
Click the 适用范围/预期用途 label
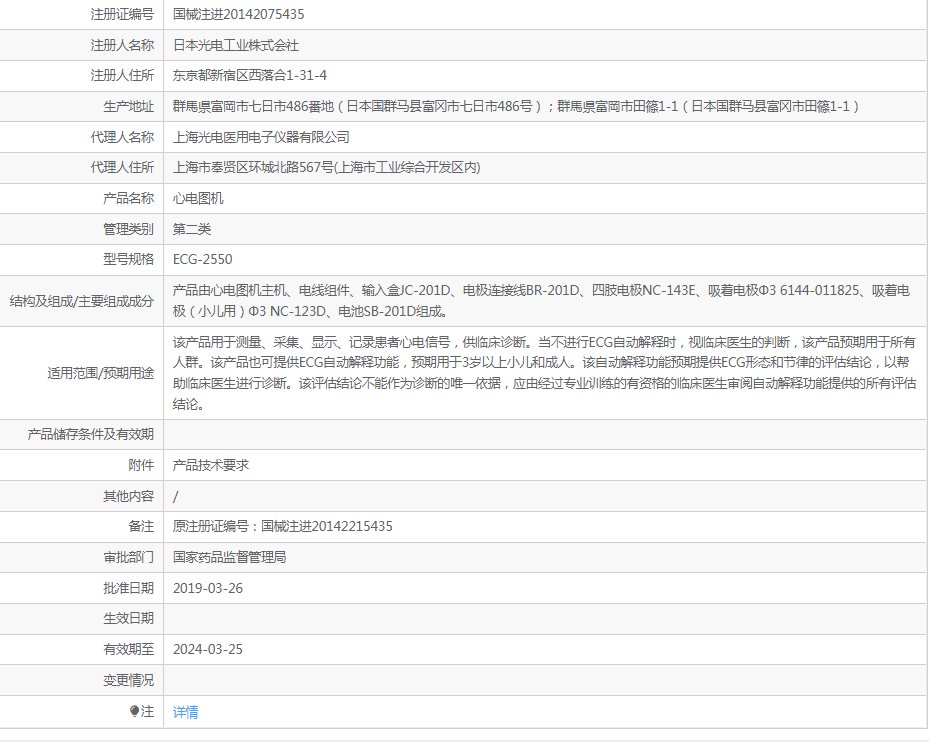[101, 373]
